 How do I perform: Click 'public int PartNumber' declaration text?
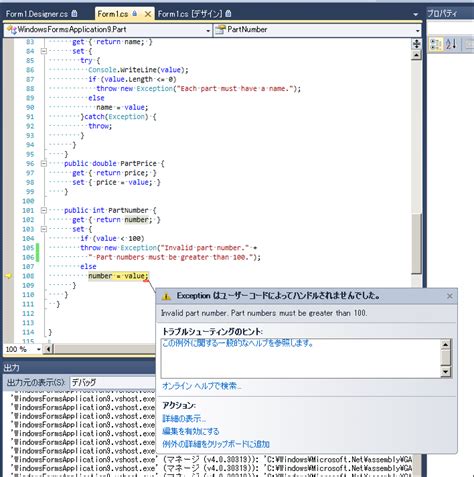point(106,210)
